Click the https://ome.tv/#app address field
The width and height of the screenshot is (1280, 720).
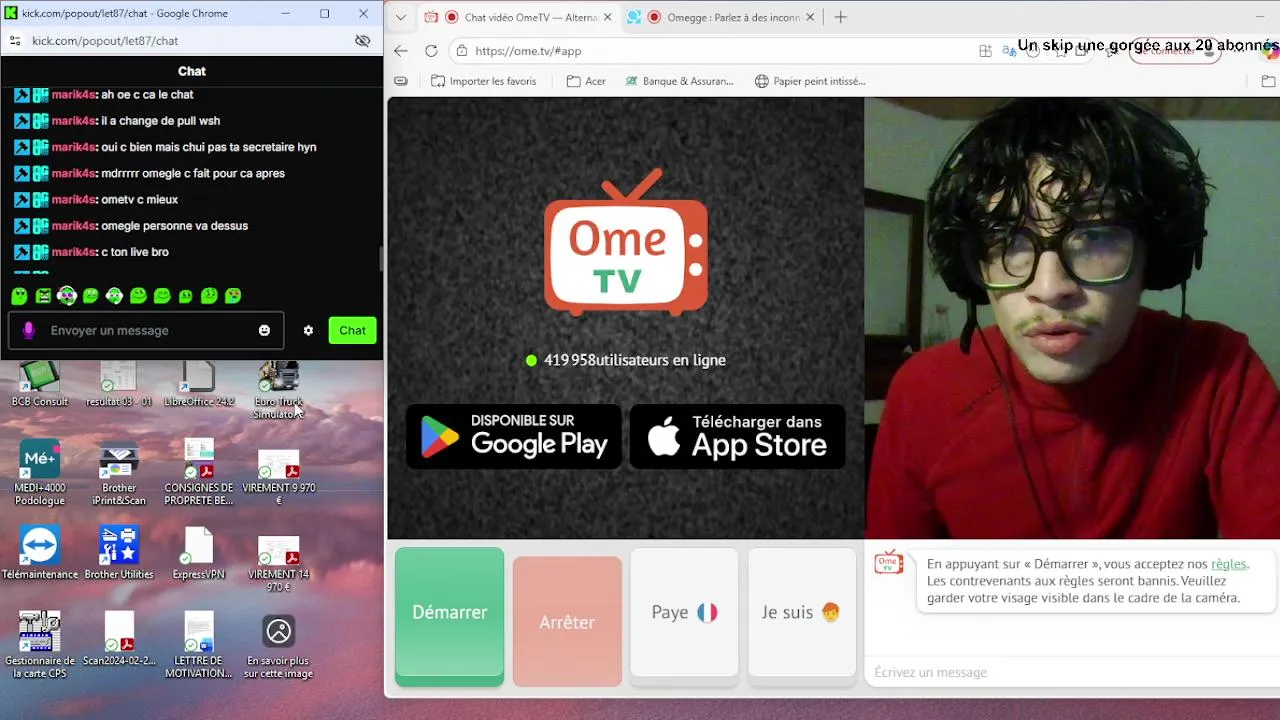pos(528,51)
